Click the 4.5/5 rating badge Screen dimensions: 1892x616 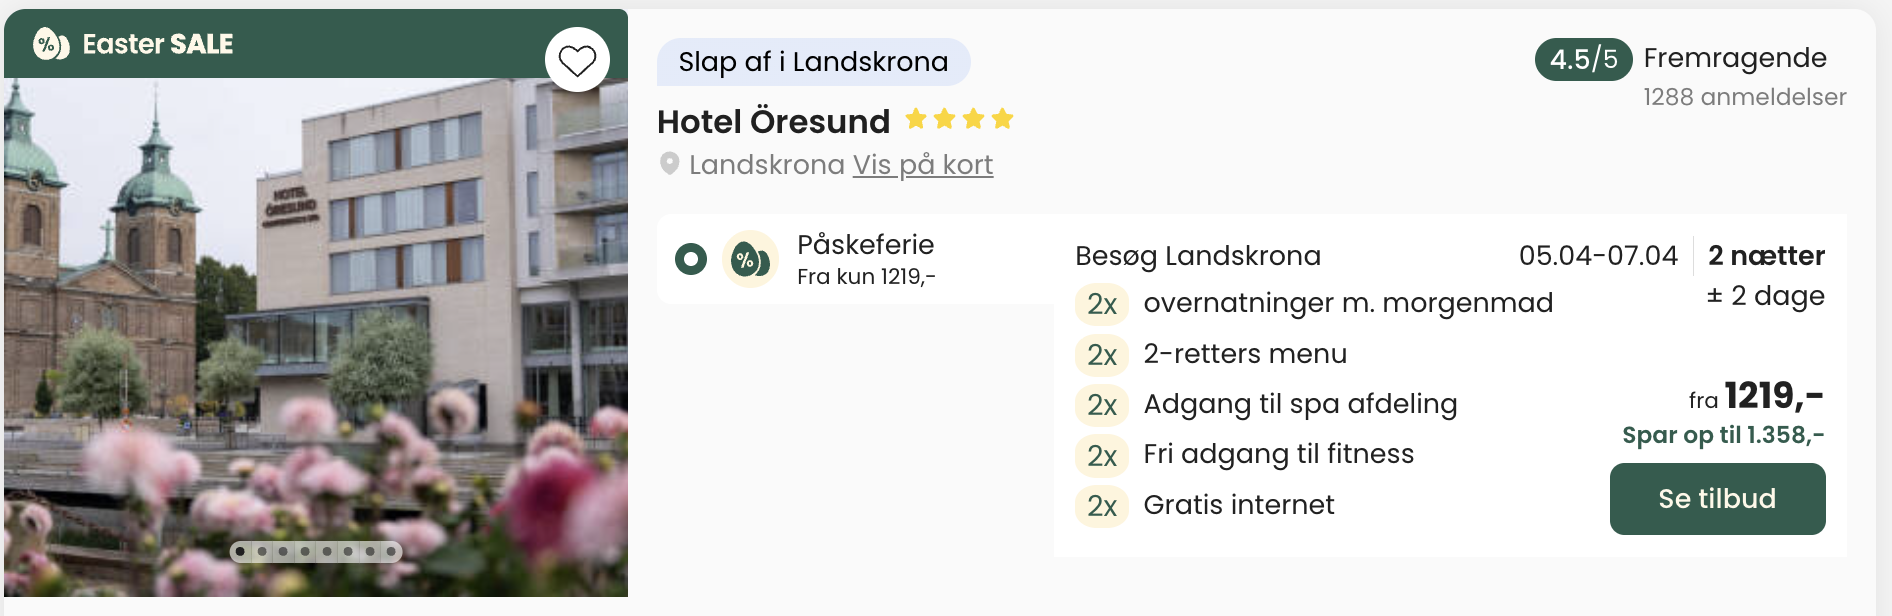pos(1583,59)
